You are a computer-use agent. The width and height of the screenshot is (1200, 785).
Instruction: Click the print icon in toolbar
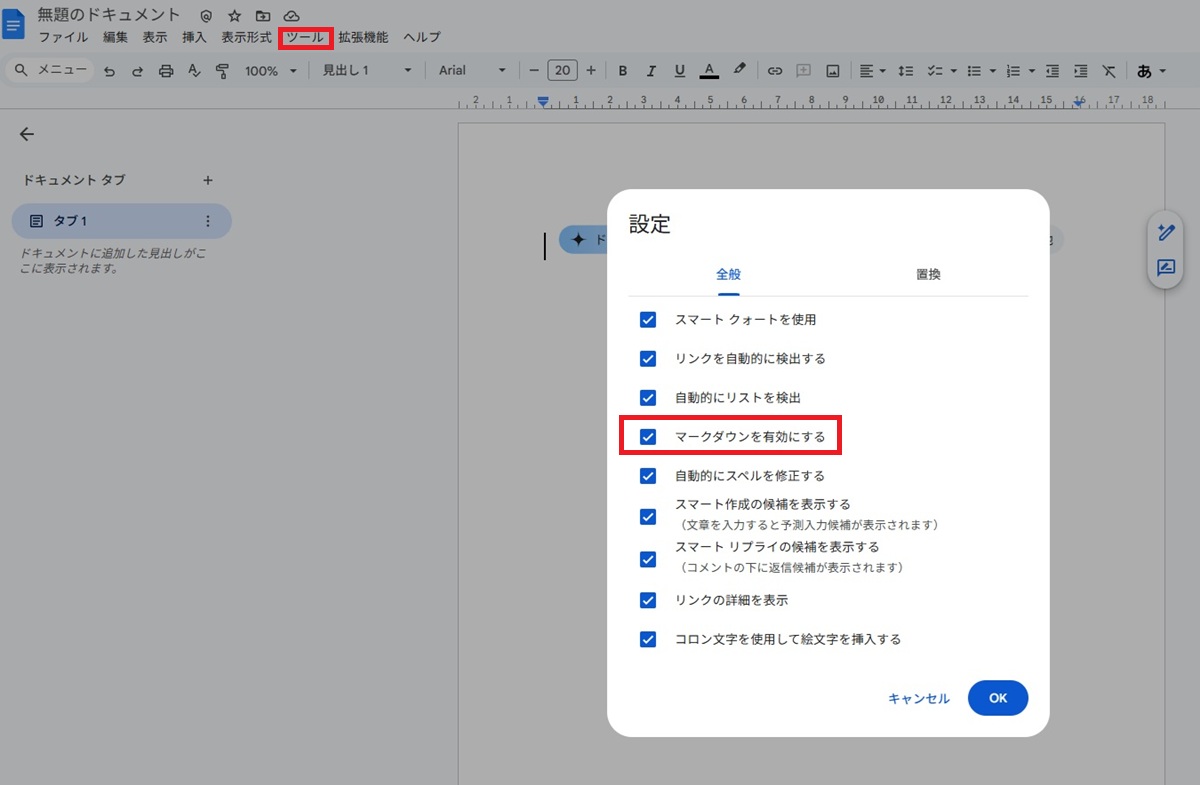[166, 71]
